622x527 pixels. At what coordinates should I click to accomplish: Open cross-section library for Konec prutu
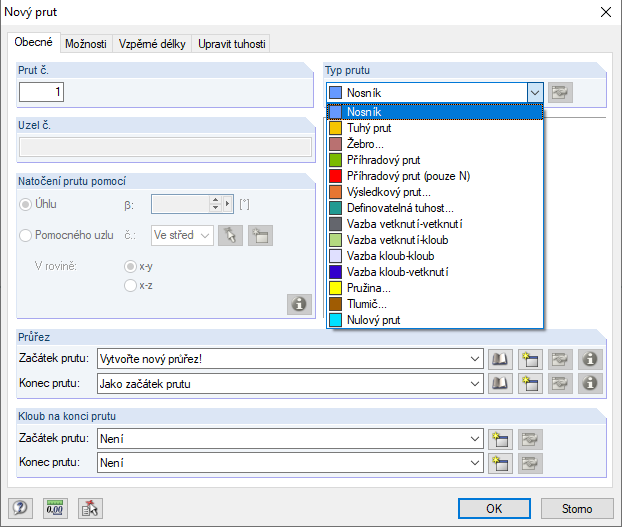tap(500, 383)
